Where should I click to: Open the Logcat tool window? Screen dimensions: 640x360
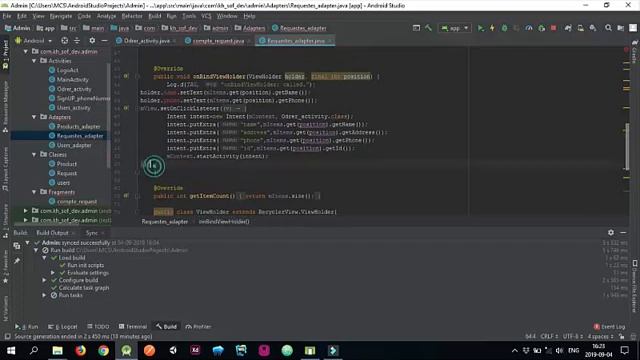(62, 327)
